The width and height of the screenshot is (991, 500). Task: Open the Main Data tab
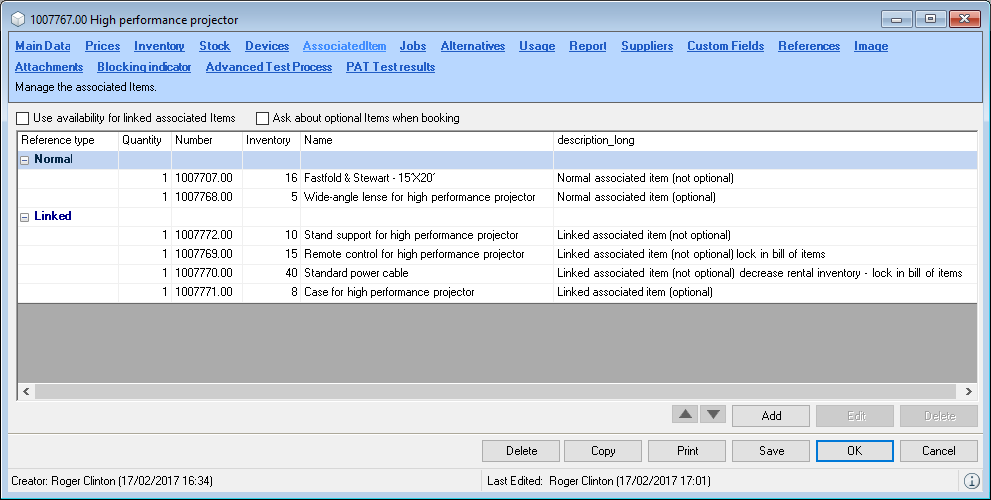[43, 46]
